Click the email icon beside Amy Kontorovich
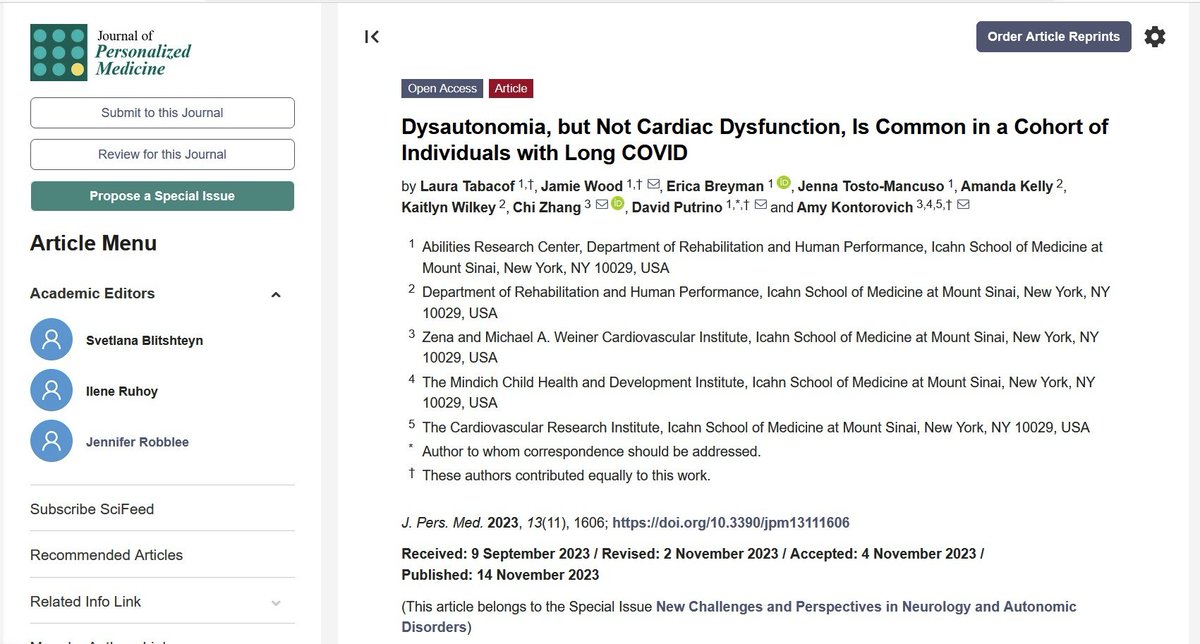1200x644 pixels. pyautogui.click(x=961, y=205)
